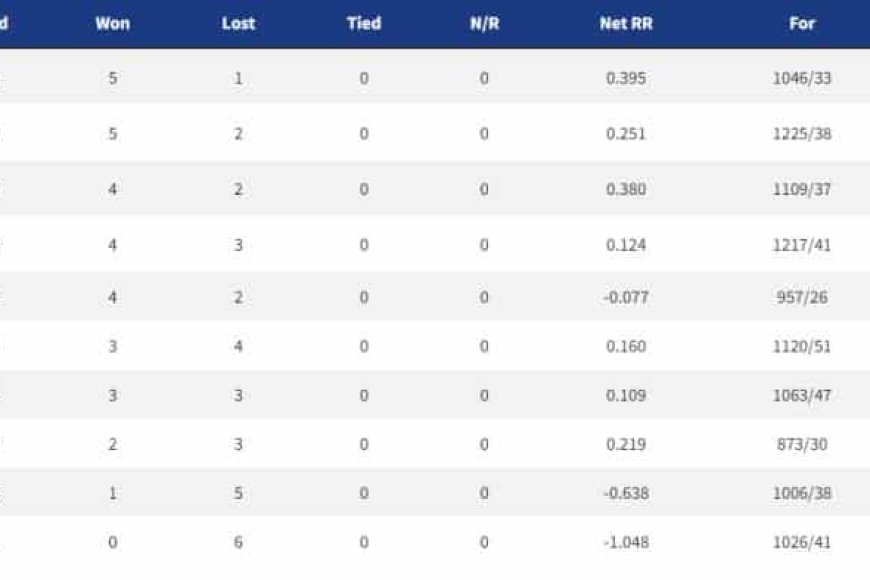The image size is (870, 580).
Task: Select the bottom row Net RR -1.048
Action: tap(626, 543)
